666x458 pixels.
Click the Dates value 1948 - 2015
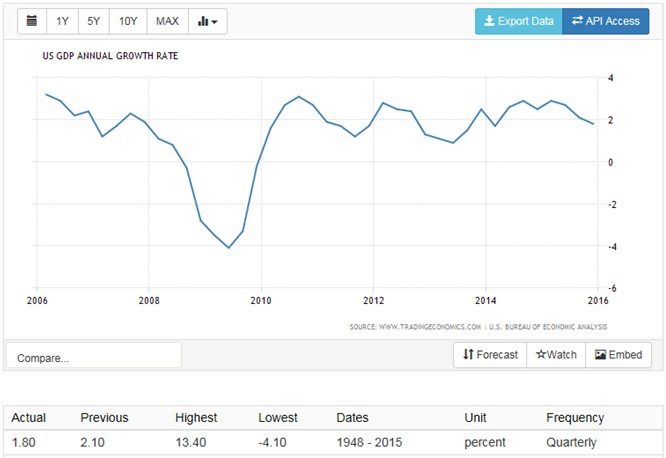pyautogui.click(x=369, y=443)
